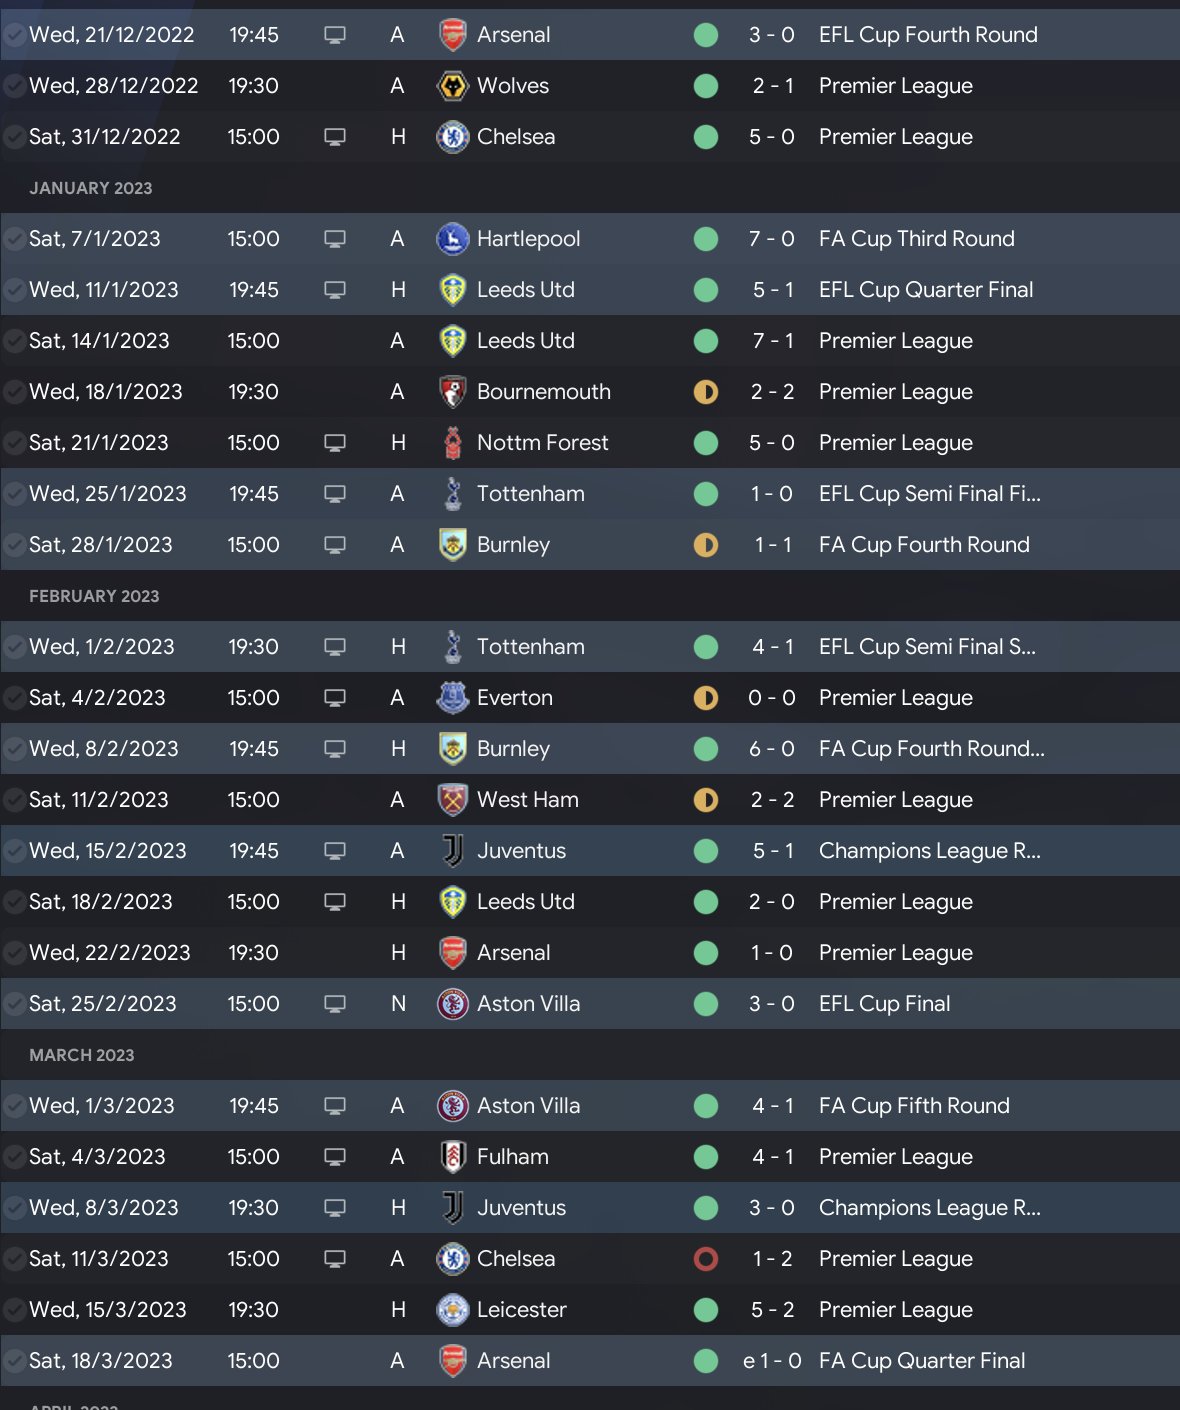The image size is (1180, 1410).
Task: Click the red loss indicator on 1 - 2 Chelsea match
Action: pyautogui.click(x=706, y=1259)
